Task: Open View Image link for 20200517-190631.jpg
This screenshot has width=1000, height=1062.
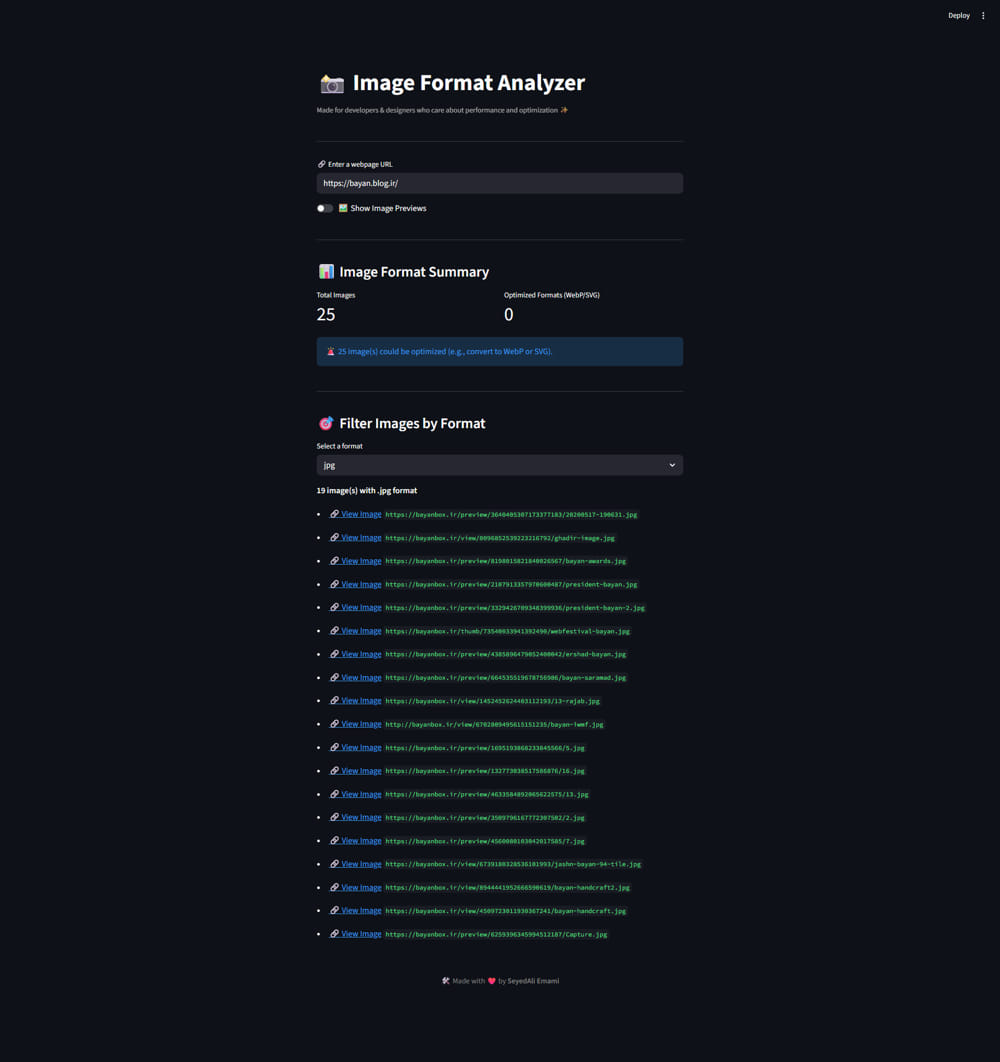Action: (356, 514)
